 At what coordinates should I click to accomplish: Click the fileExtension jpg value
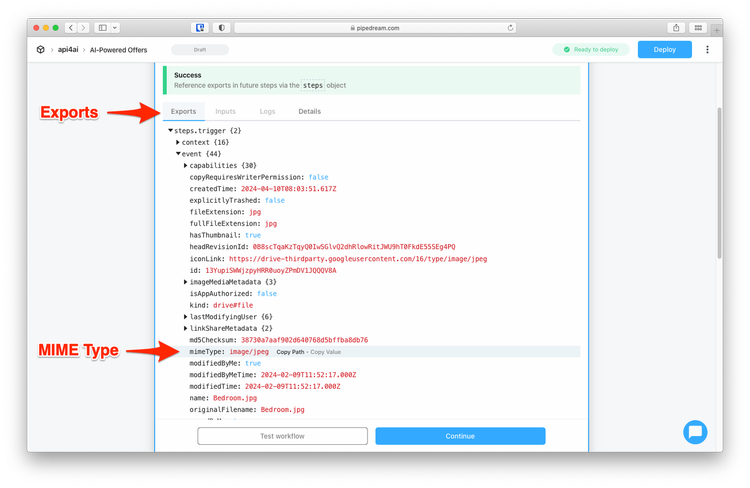(x=255, y=212)
